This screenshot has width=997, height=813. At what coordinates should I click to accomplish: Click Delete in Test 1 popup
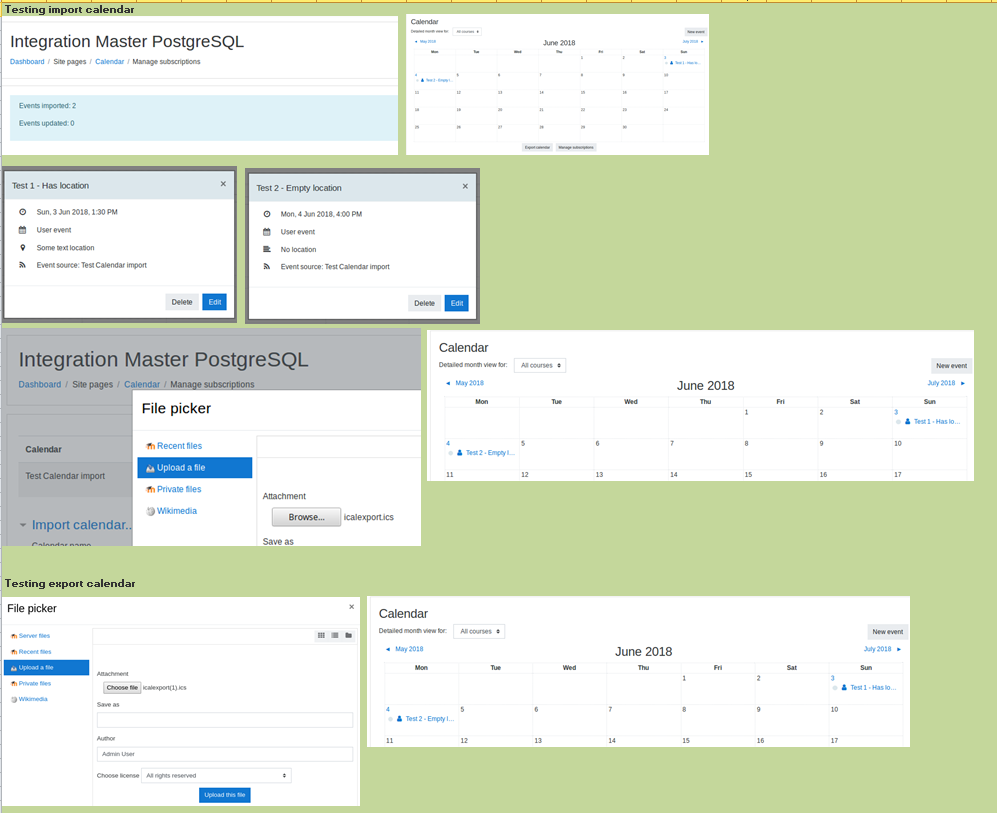pyautogui.click(x=182, y=302)
